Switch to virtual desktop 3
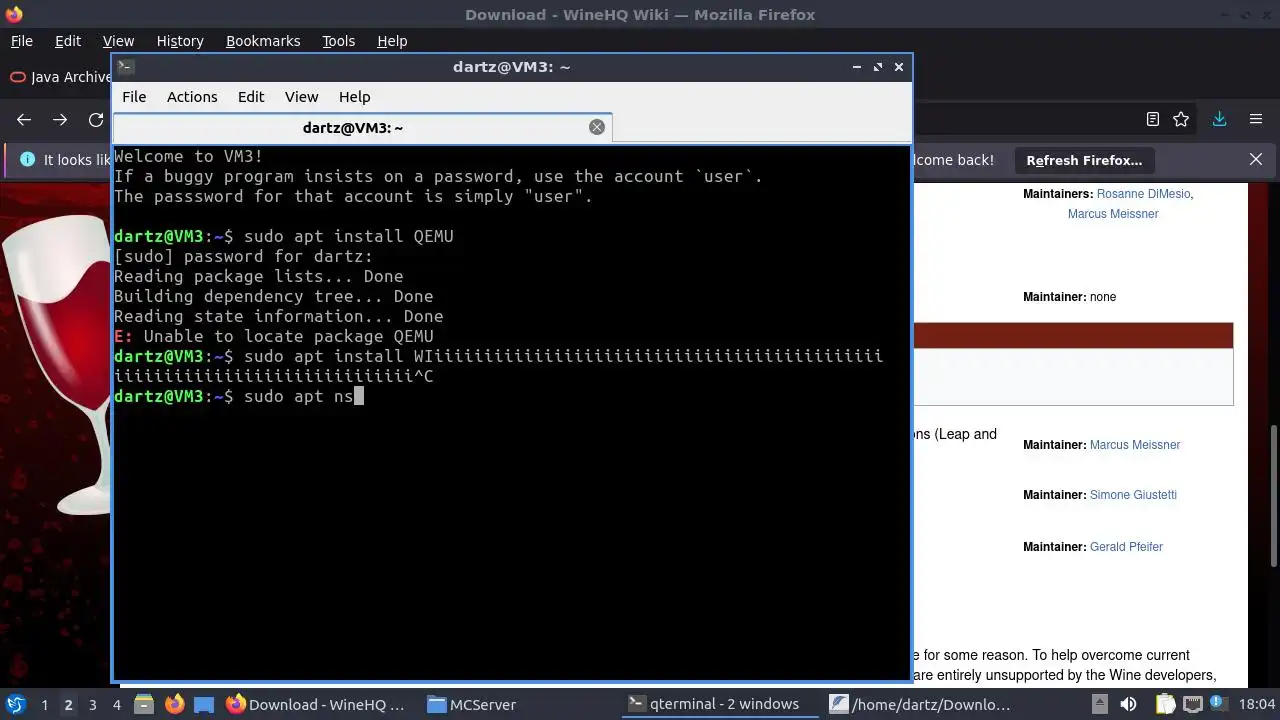1280x720 pixels. coord(93,705)
